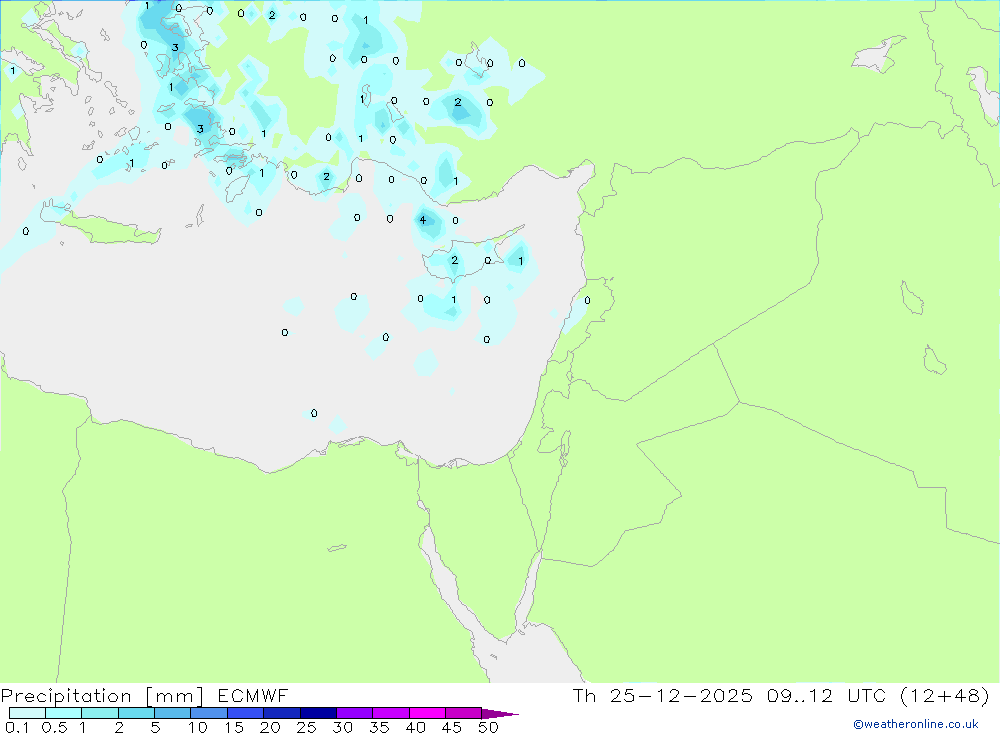Click the '25' legend scale label

click(x=306, y=727)
